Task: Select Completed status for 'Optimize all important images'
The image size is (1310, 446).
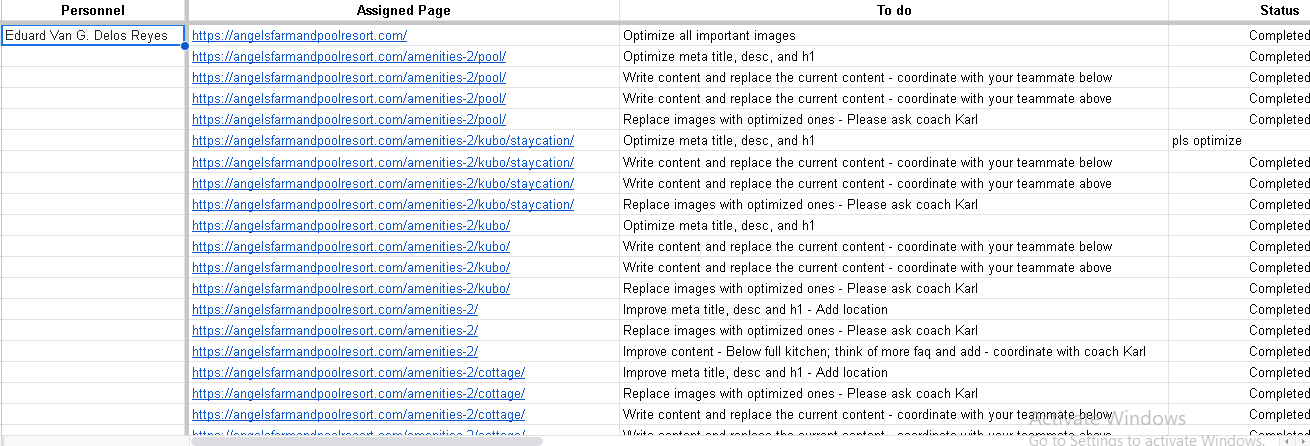Action: pyautogui.click(x=1278, y=35)
